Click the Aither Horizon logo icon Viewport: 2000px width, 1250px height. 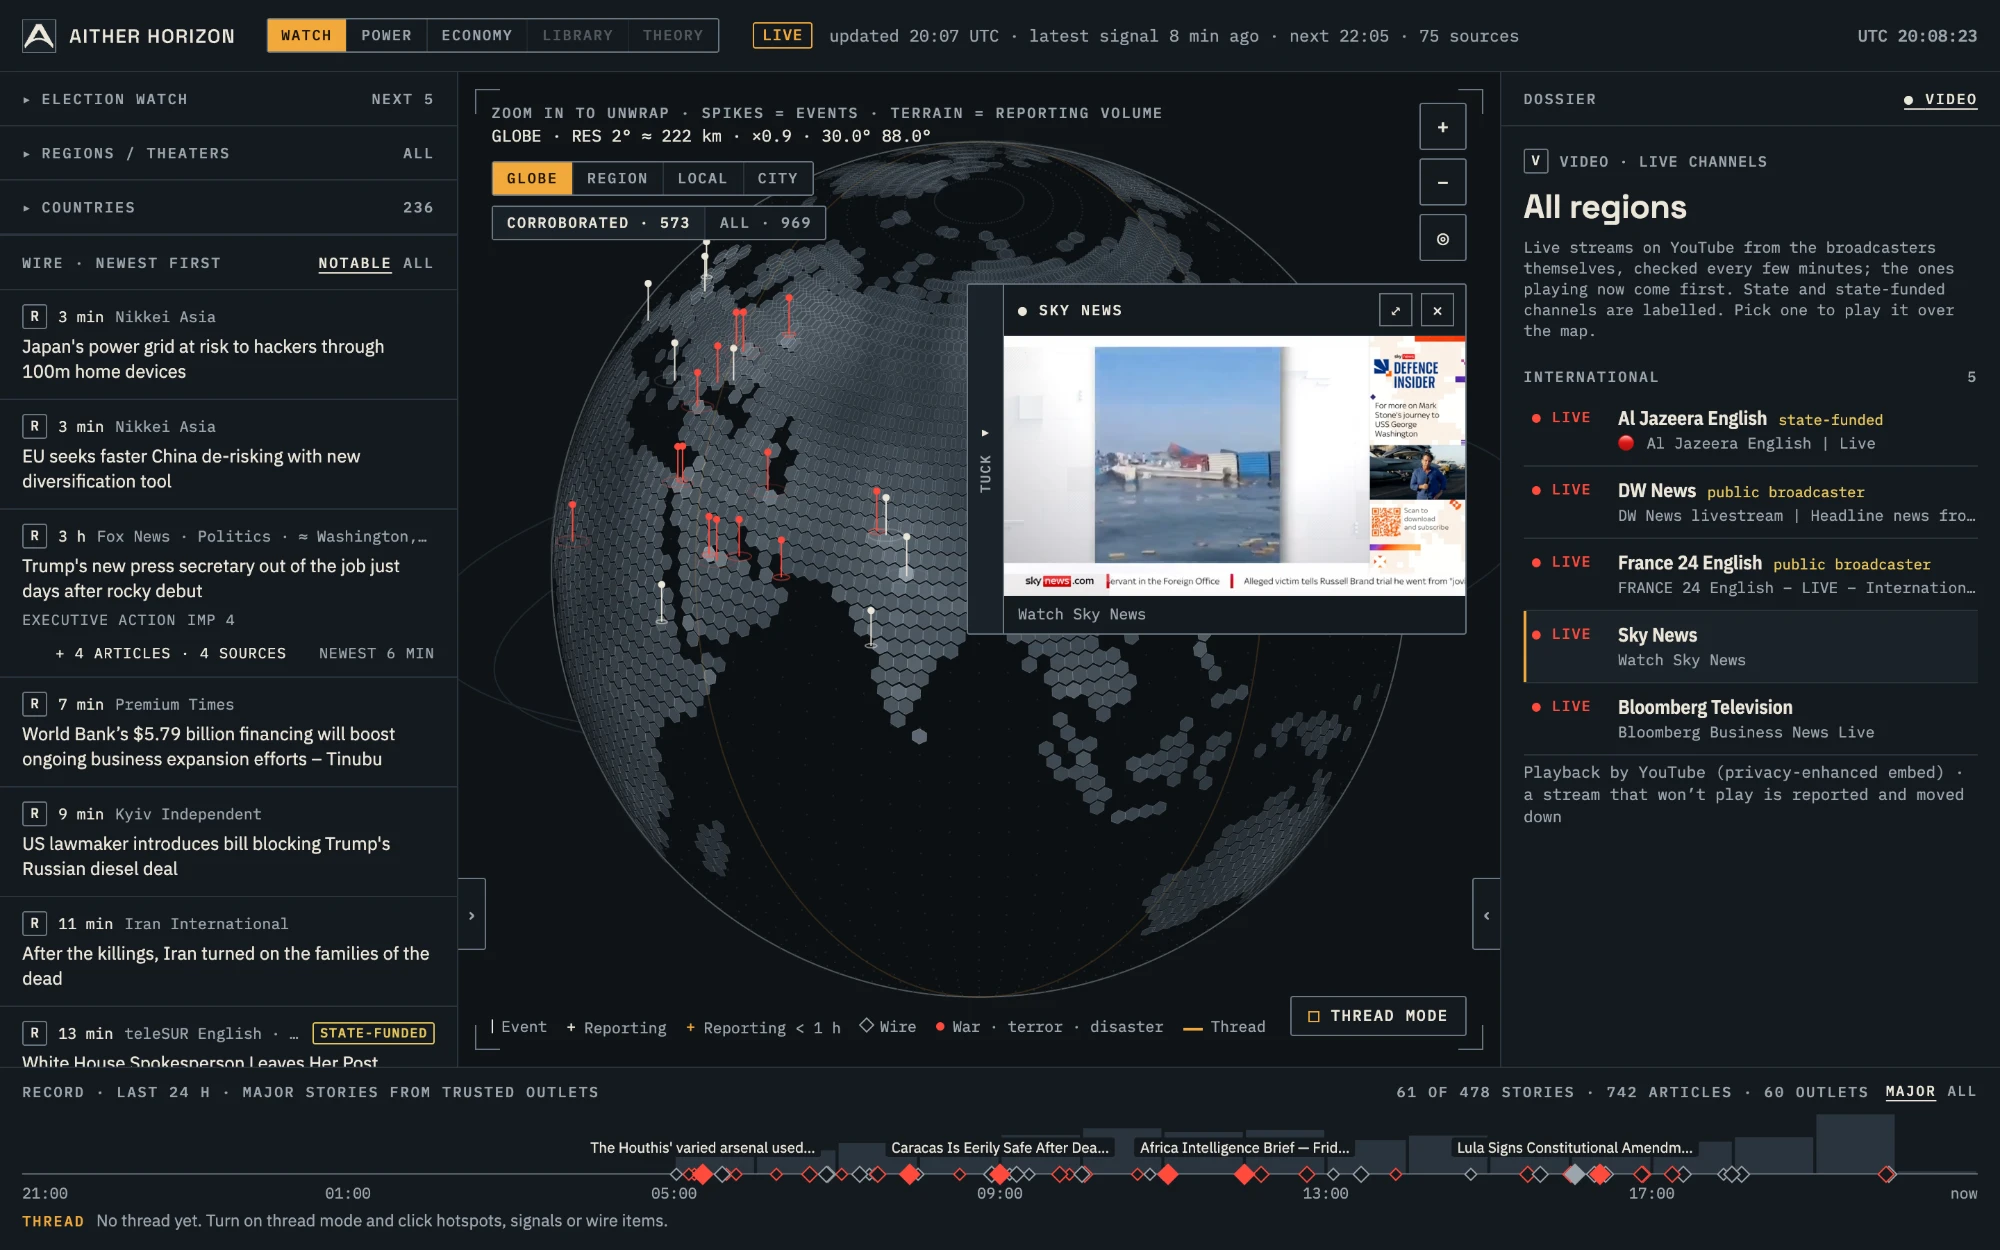[x=39, y=36]
